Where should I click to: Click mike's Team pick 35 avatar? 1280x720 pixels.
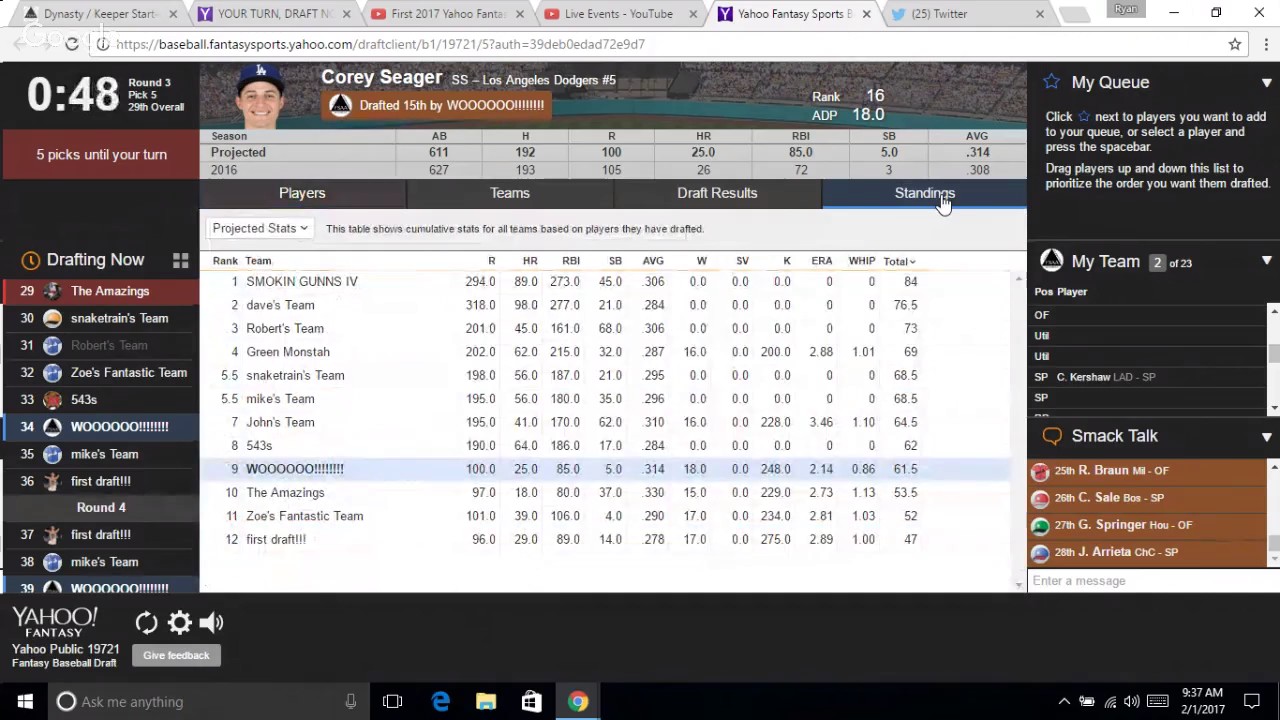[52, 454]
